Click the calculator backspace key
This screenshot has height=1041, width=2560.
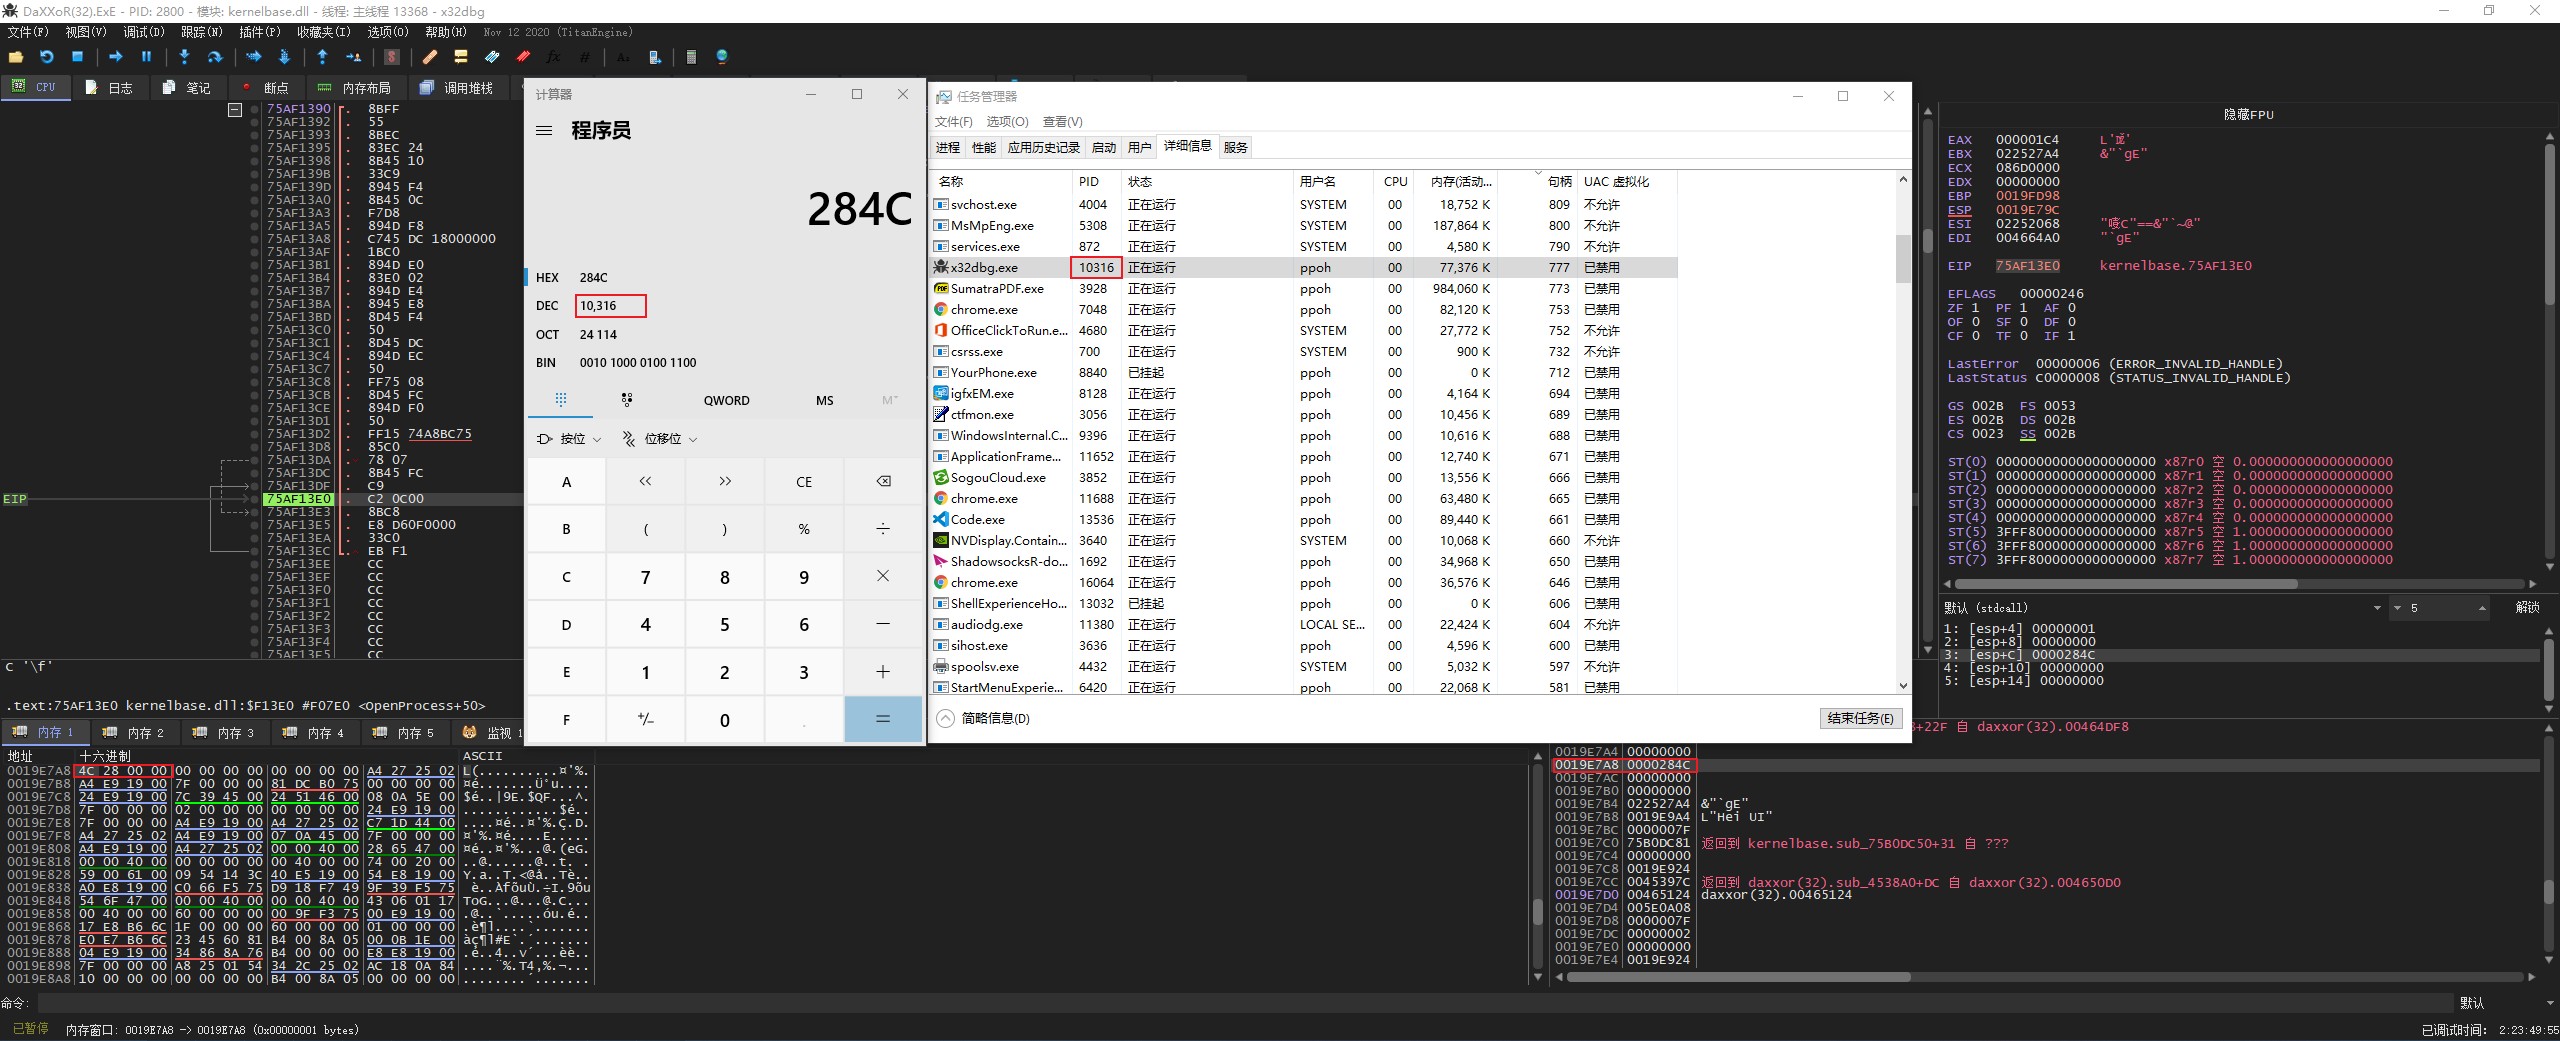[883, 482]
